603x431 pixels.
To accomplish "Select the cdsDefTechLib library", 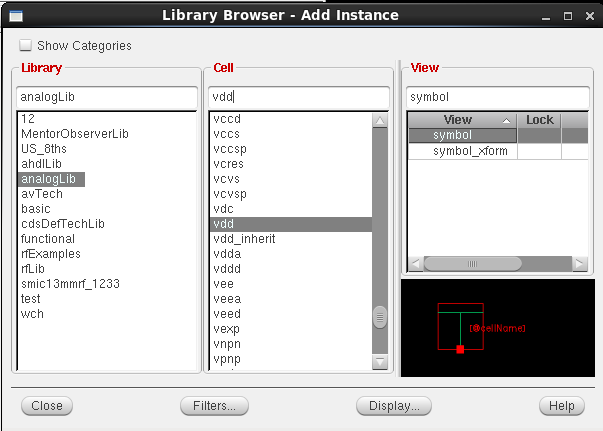I will pyautogui.click(x=63, y=224).
